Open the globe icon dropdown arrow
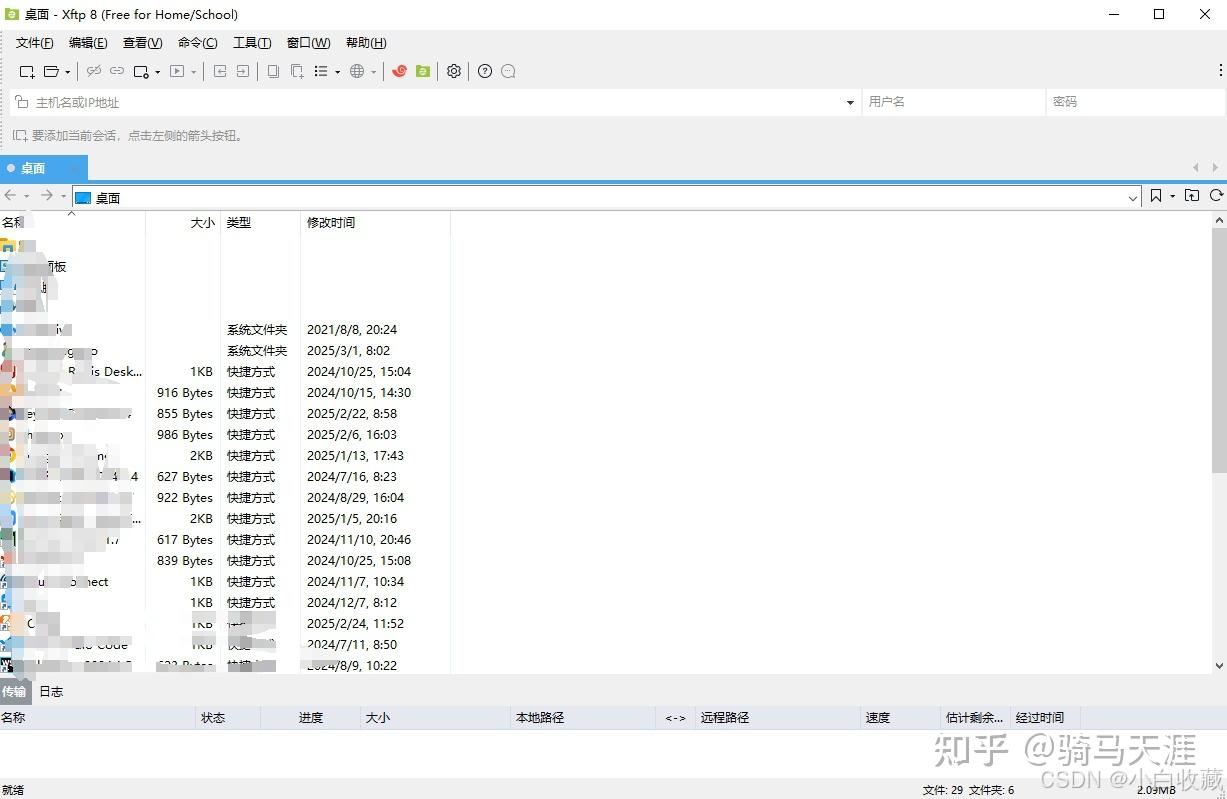The height and width of the screenshot is (799, 1227). coord(373,71)
